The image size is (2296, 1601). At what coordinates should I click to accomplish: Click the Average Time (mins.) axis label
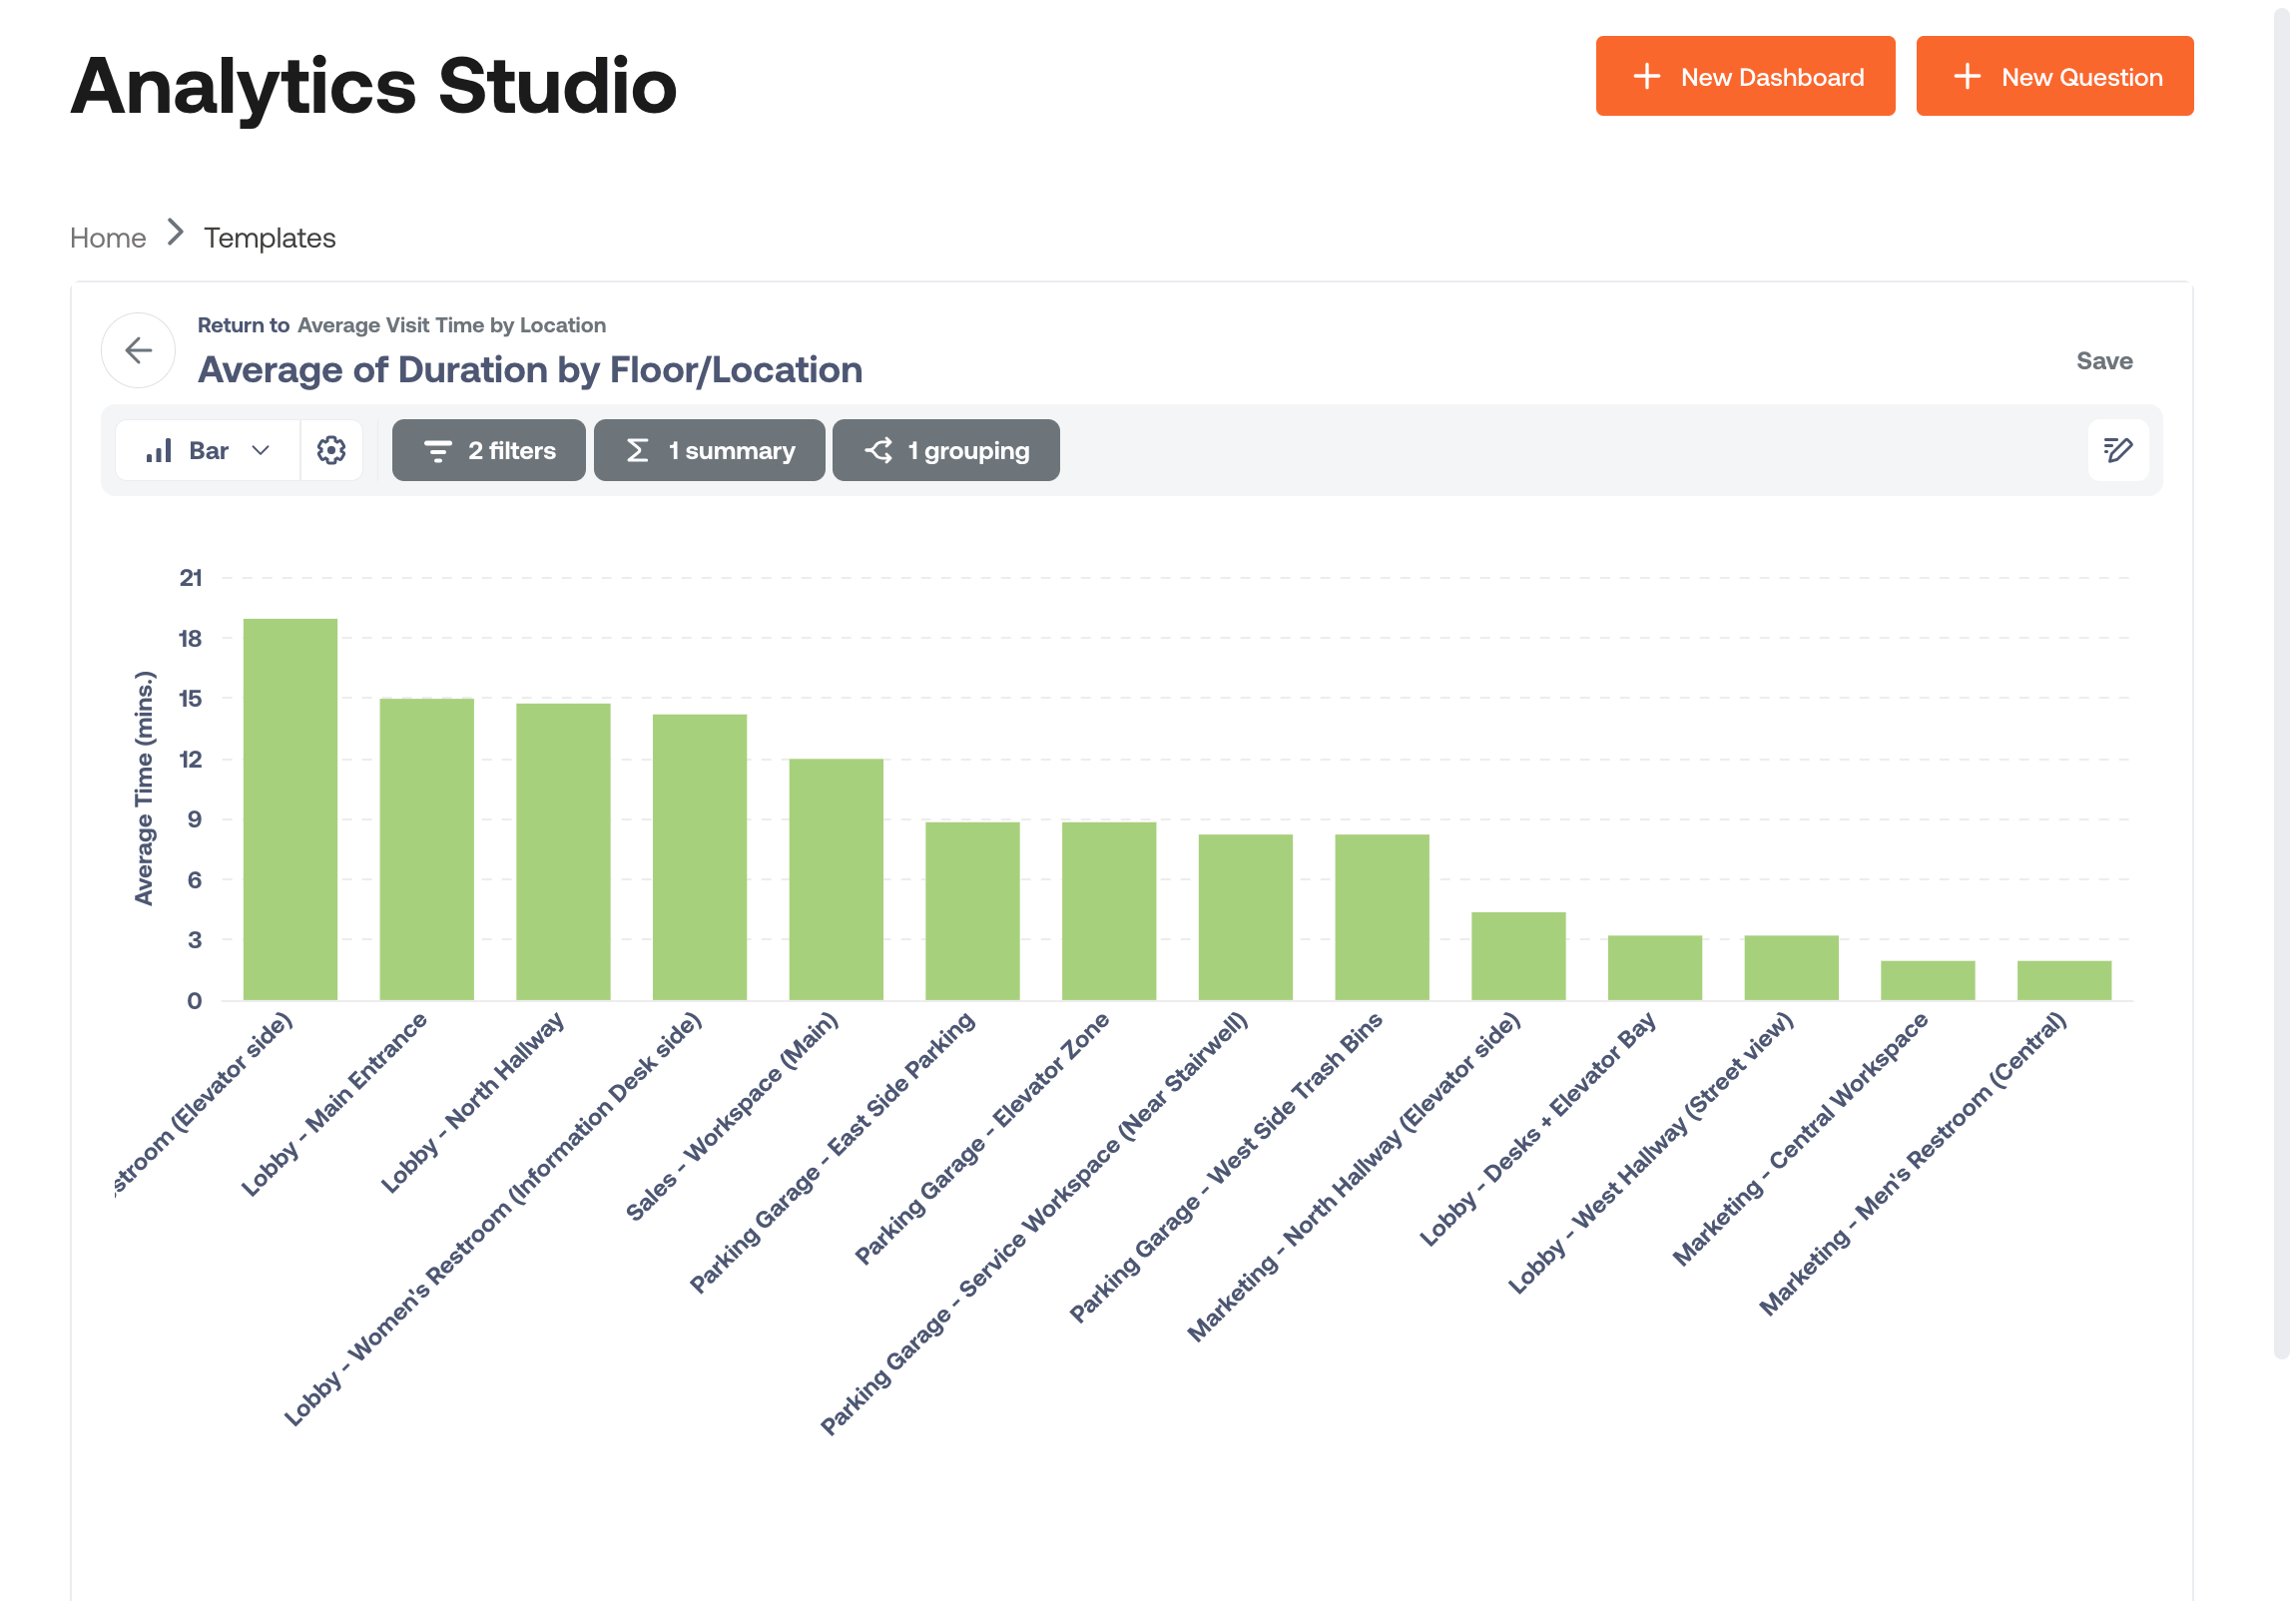144,788
